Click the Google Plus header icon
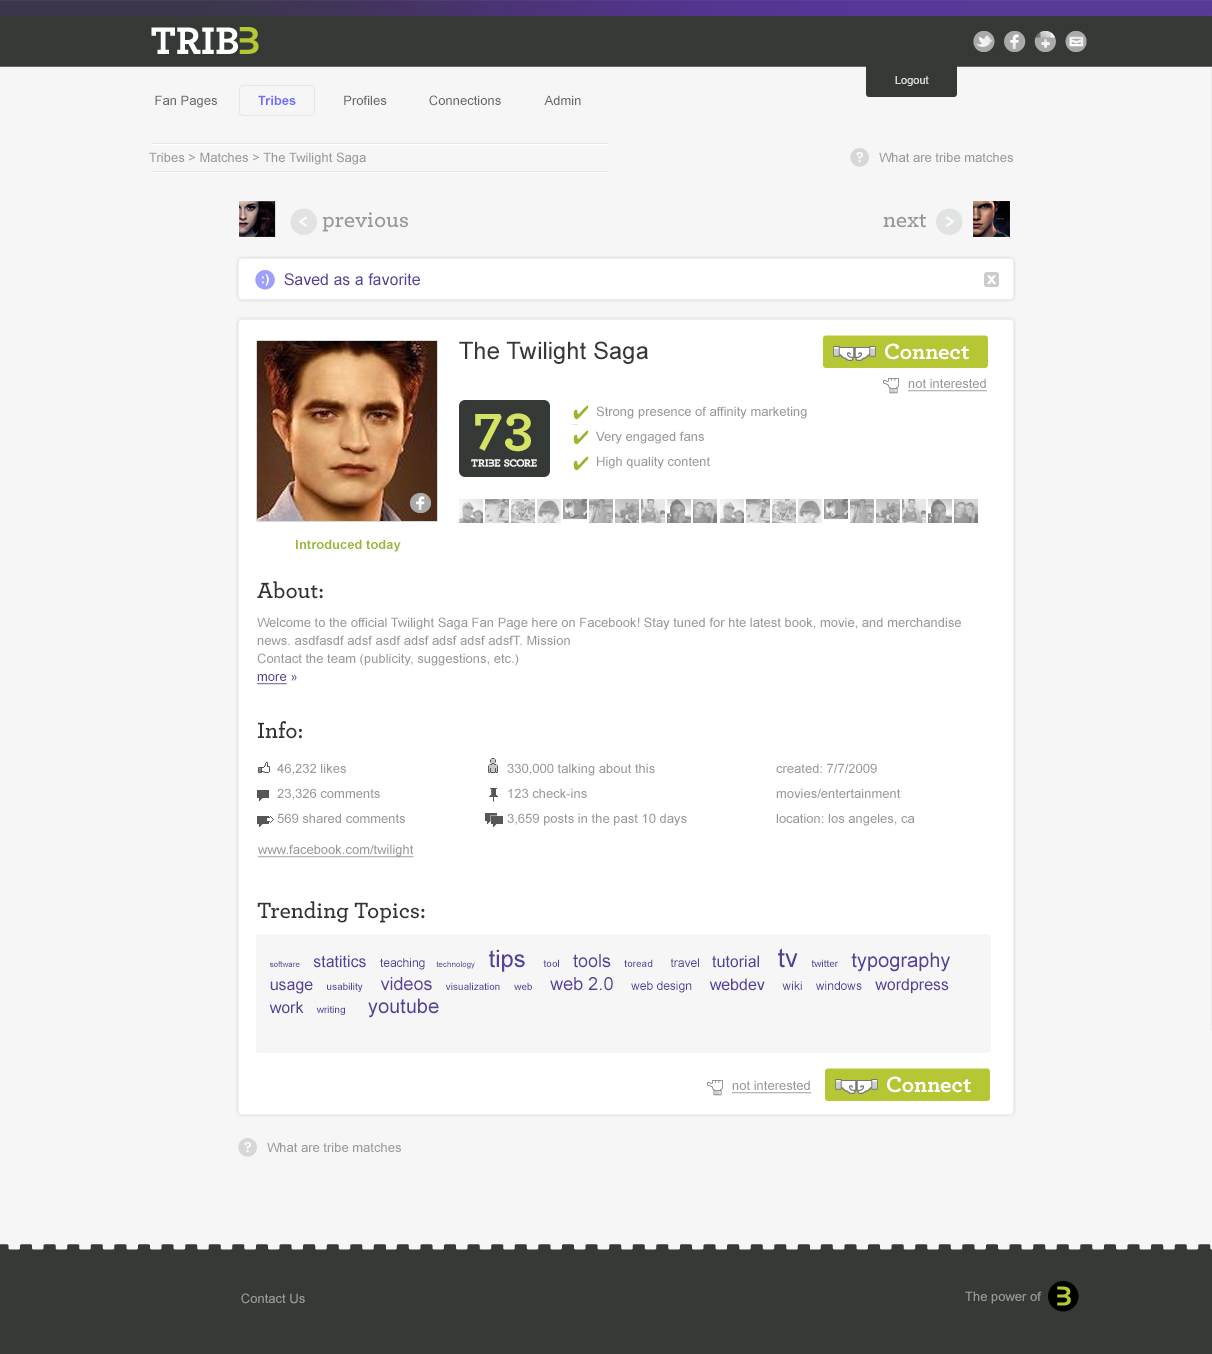The width and height of the screenshot is (1212, 1354). [1045, 41]
